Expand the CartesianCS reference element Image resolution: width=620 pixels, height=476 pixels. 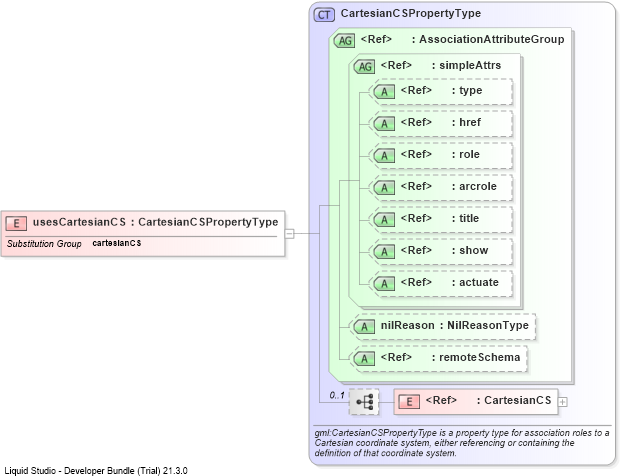(x=563, y=402)
